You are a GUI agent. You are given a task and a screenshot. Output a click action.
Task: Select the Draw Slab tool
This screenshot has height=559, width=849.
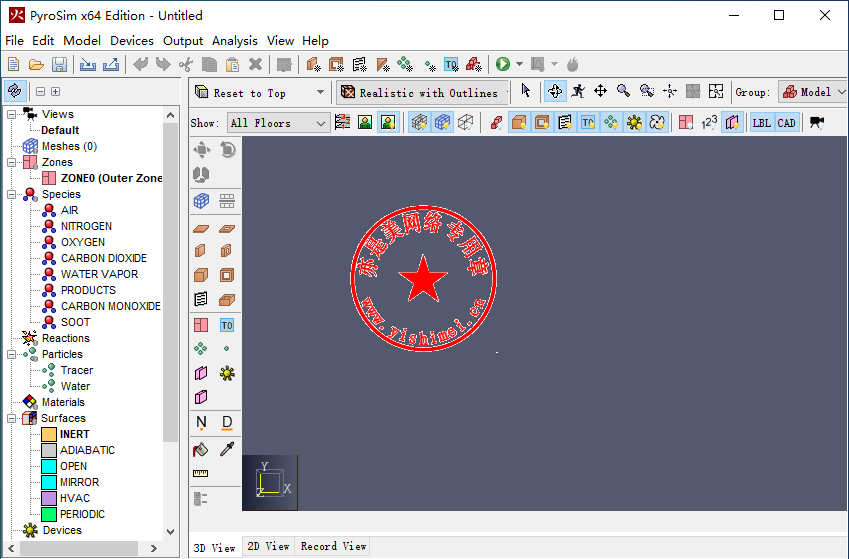pyautogui.click(x=201, y=229)
